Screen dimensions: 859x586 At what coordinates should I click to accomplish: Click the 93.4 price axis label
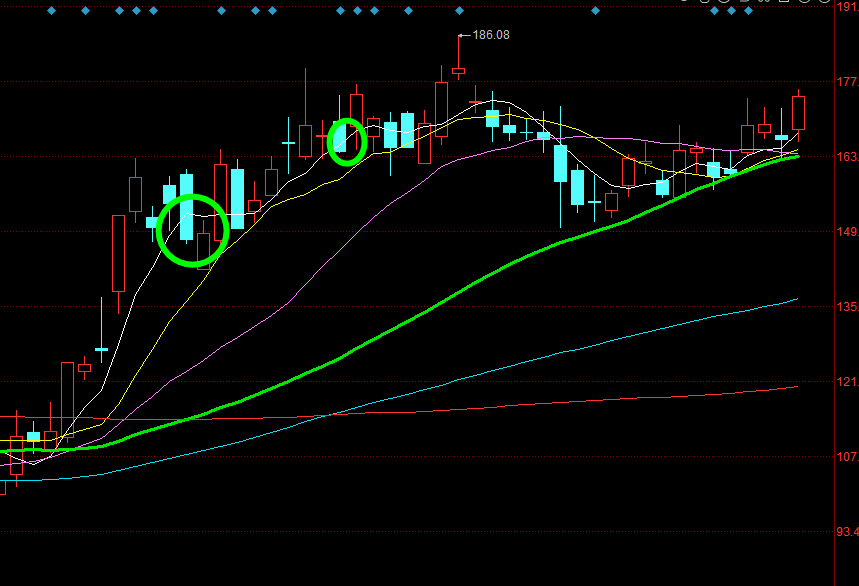(847, 532)
